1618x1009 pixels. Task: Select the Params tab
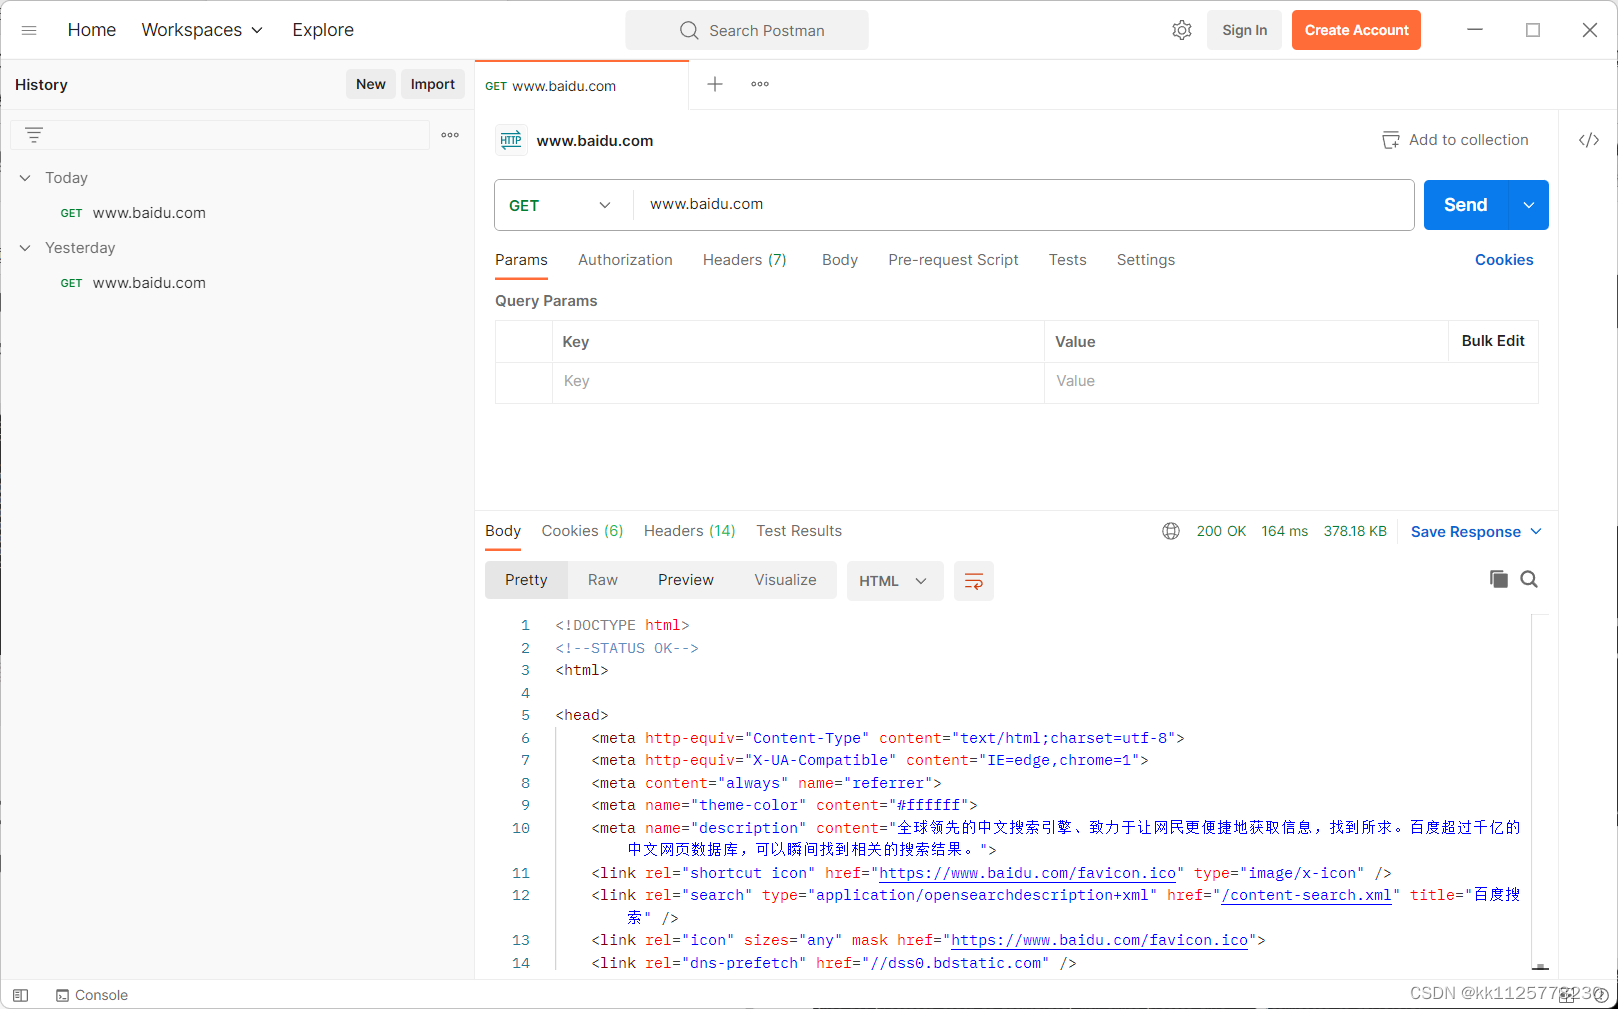pos(521,260)
